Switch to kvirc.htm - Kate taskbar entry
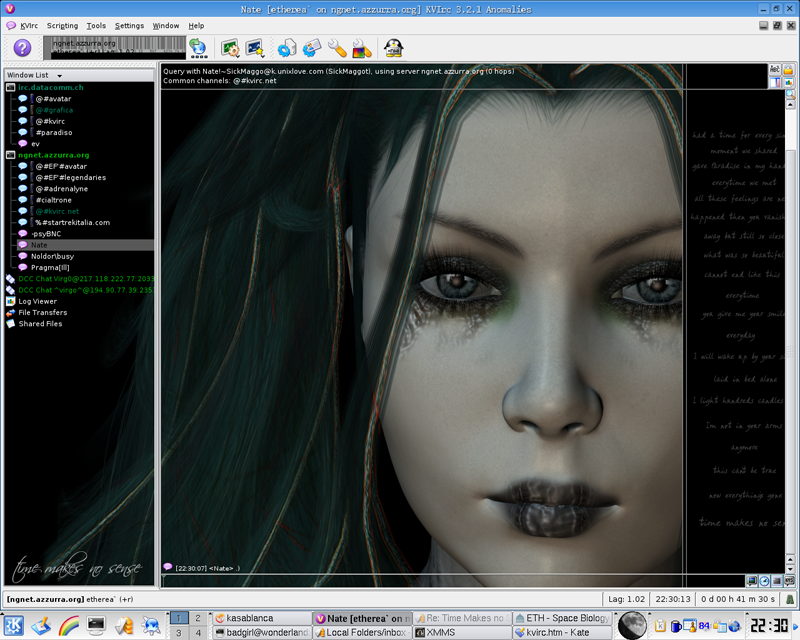The height and width of the screenshot is (640, 800). click(562, 632)
